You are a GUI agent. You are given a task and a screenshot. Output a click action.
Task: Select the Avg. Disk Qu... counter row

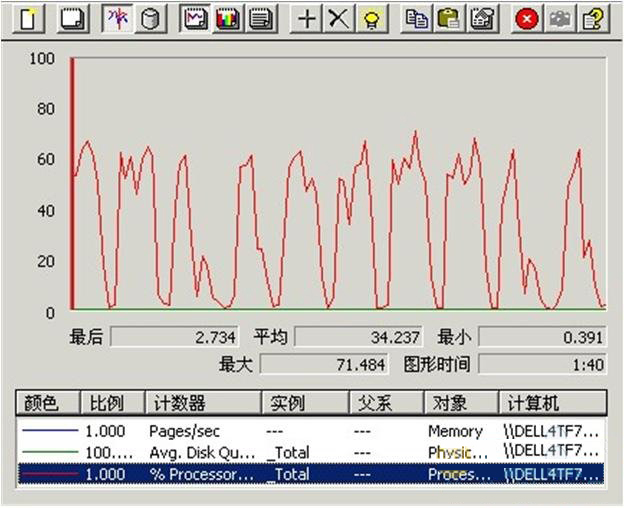pos(311,452)
